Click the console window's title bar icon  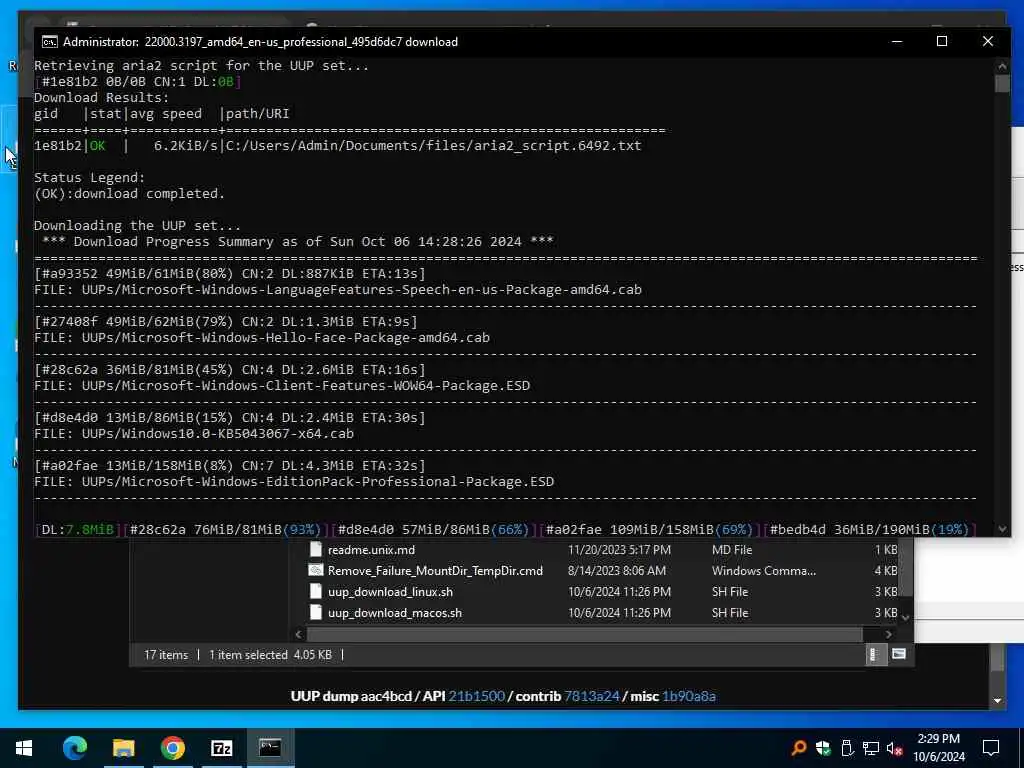49,42
